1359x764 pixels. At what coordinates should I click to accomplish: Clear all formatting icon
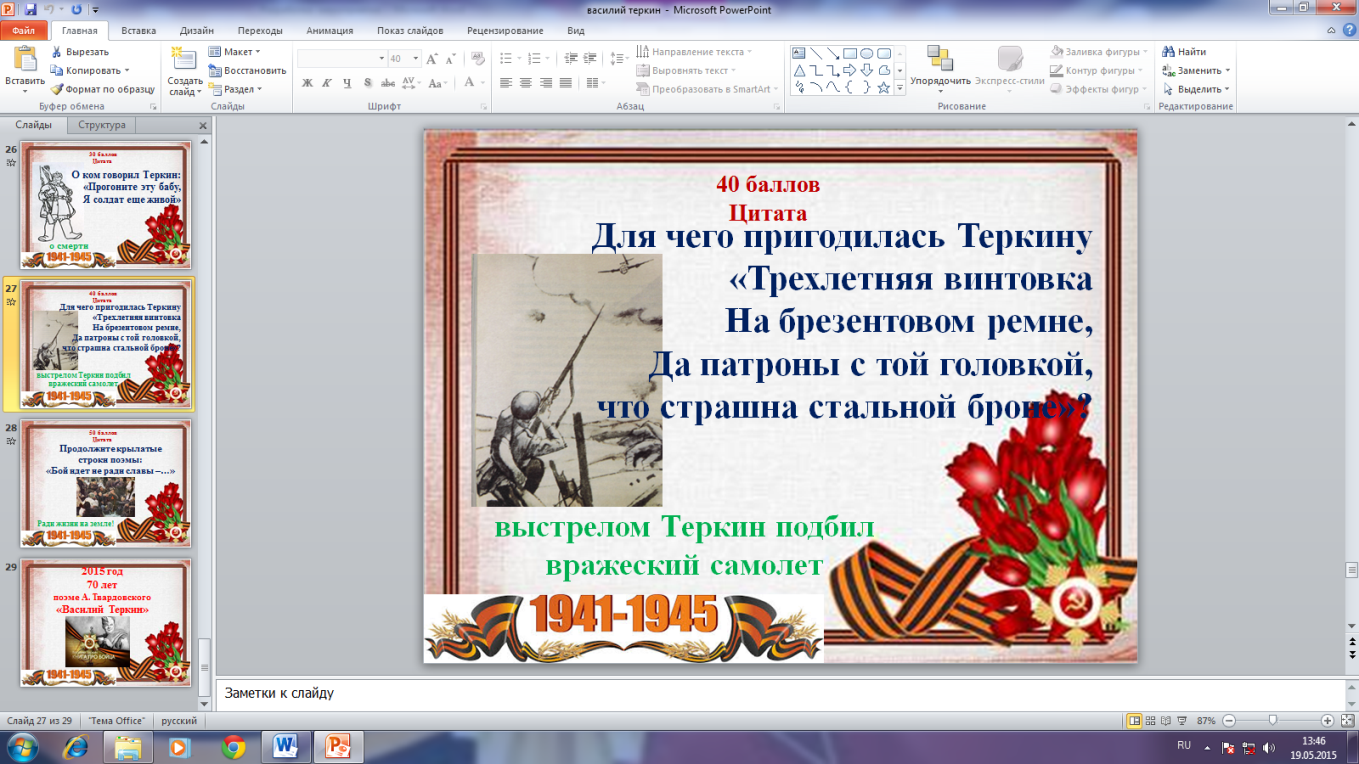pyautogui.click(x=478, y=58)
